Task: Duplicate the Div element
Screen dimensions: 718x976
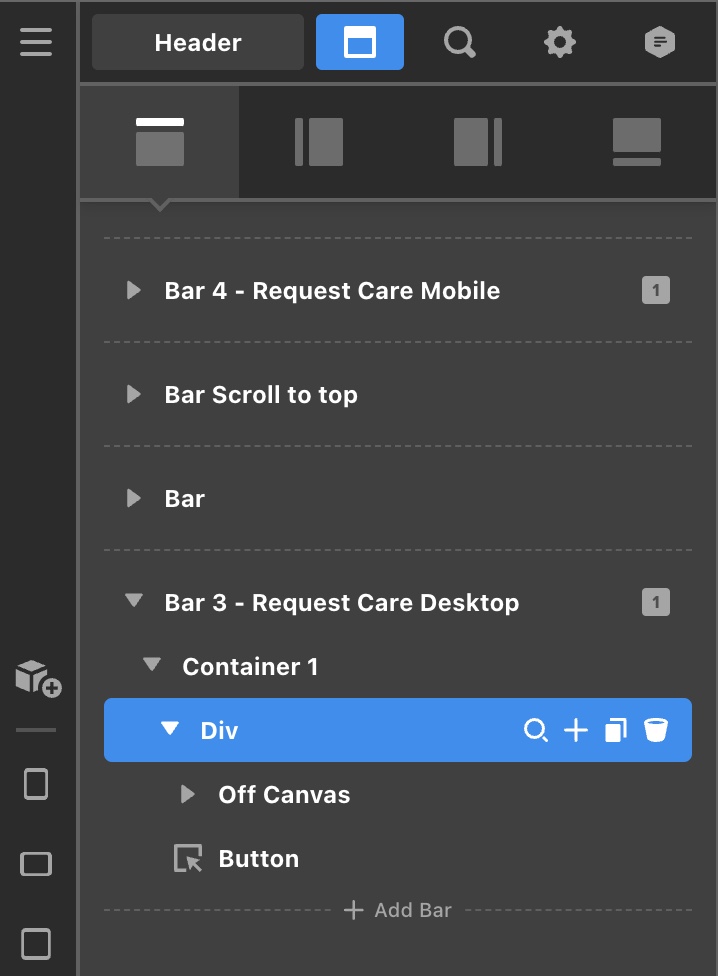Action: [x=616, y=731]
